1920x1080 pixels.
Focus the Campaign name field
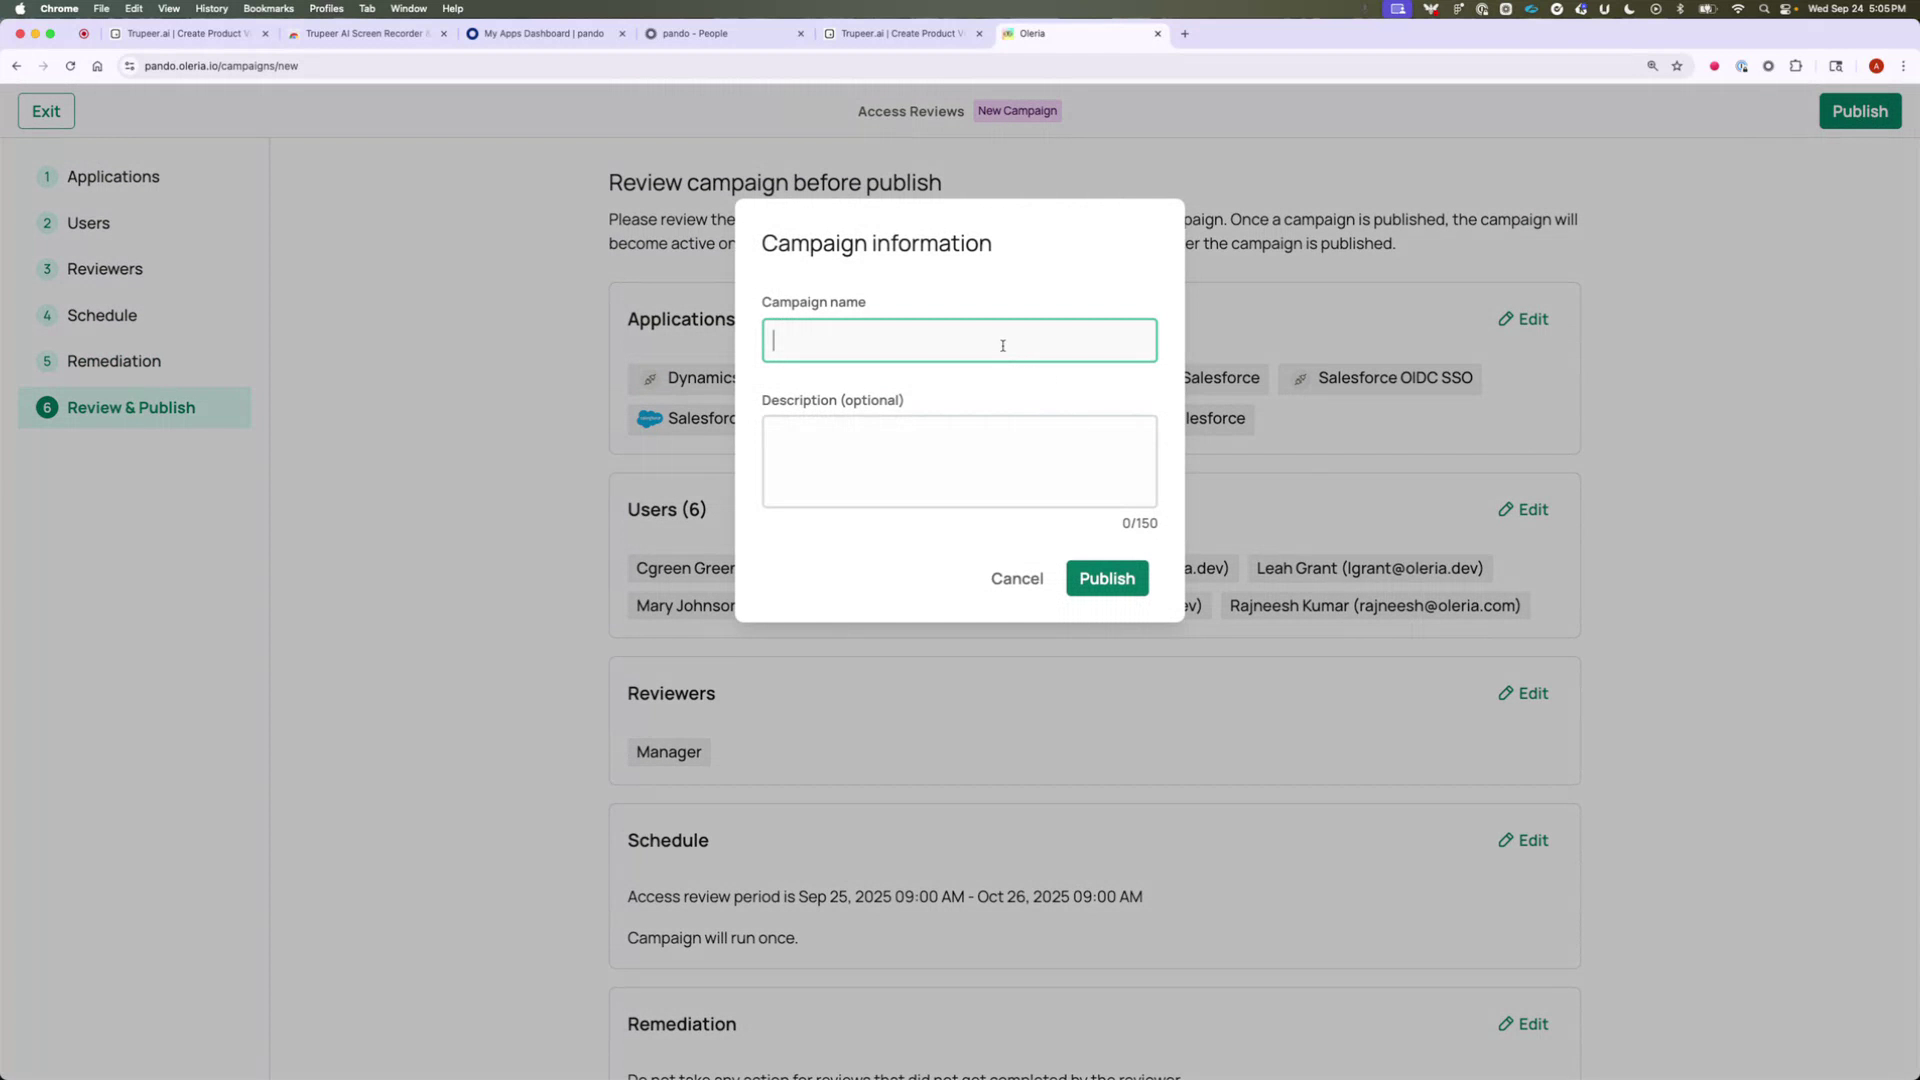pos(958,340)
